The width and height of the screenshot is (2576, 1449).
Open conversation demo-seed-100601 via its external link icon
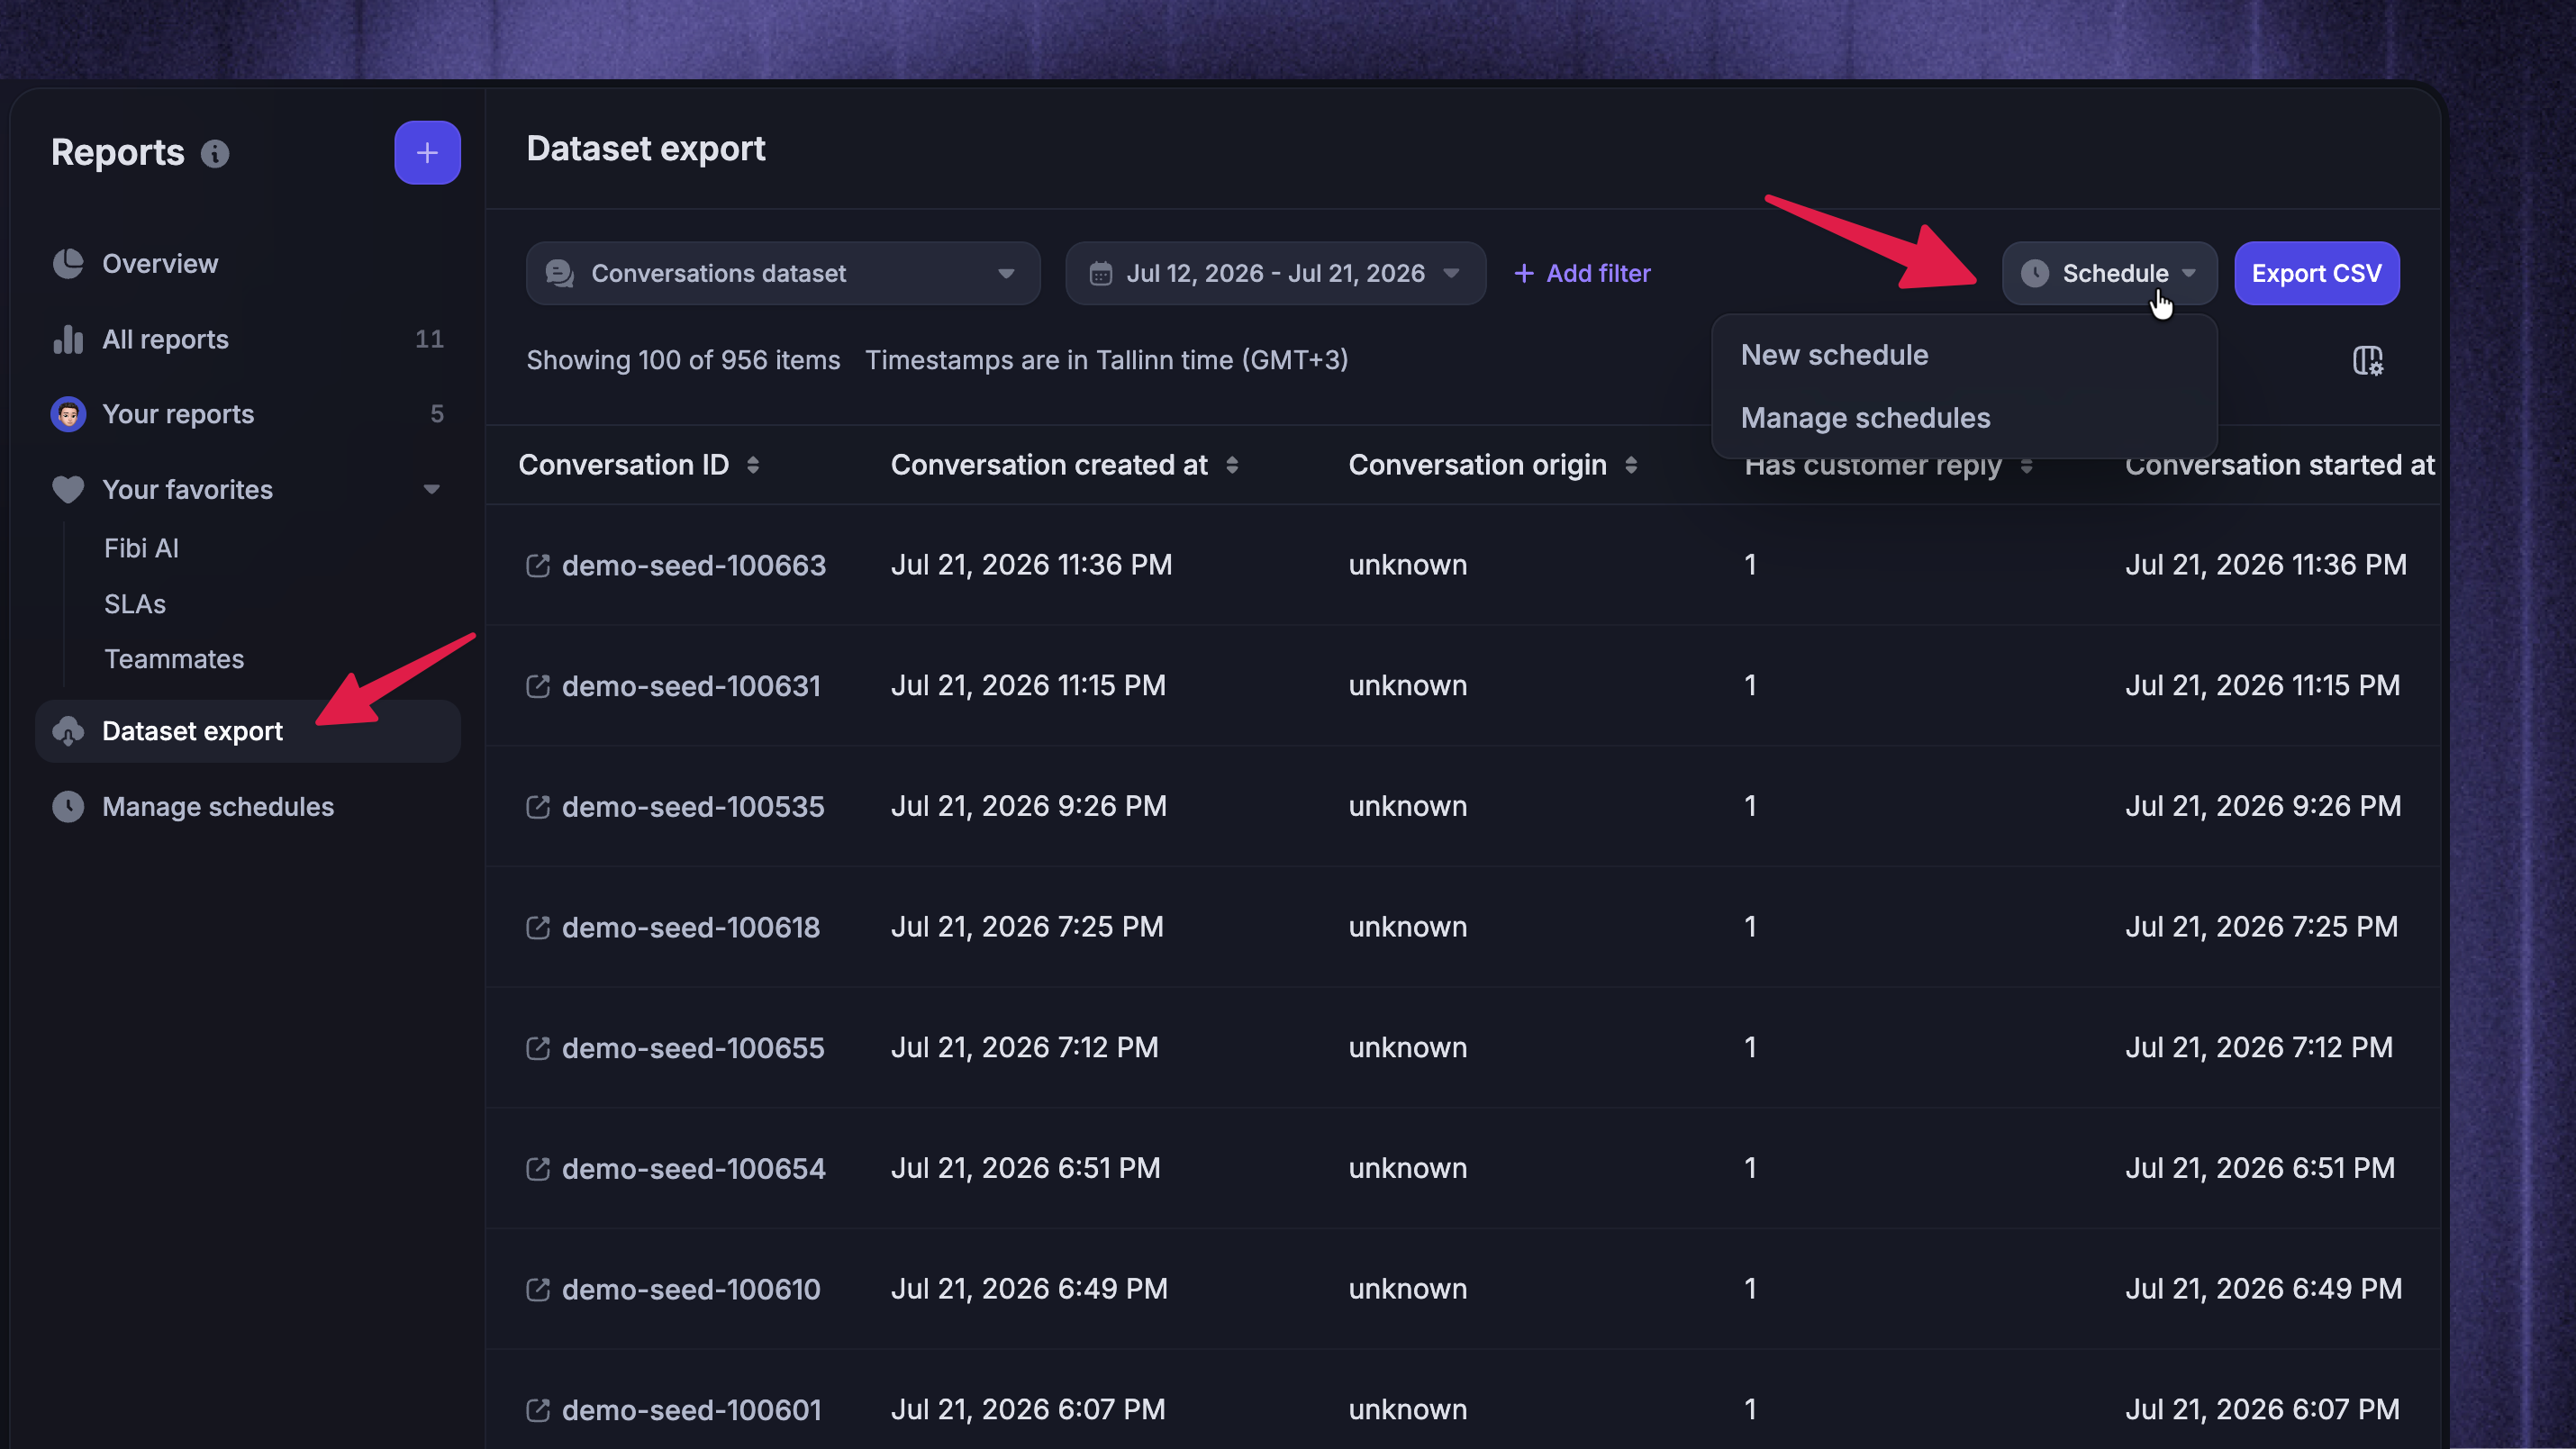(538, 1410)
